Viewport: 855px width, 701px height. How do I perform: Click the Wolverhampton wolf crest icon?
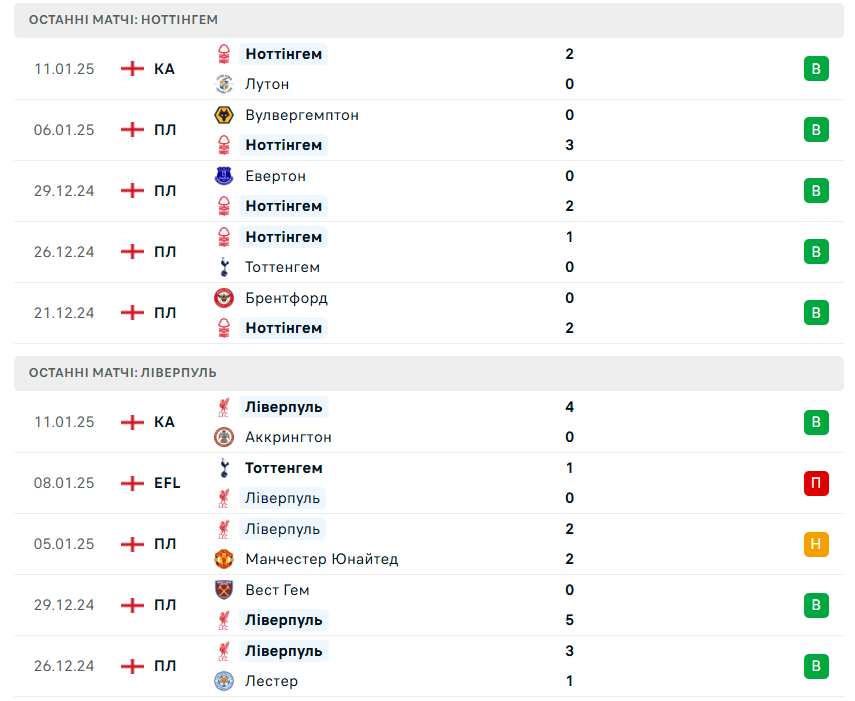tap(224, 115)
